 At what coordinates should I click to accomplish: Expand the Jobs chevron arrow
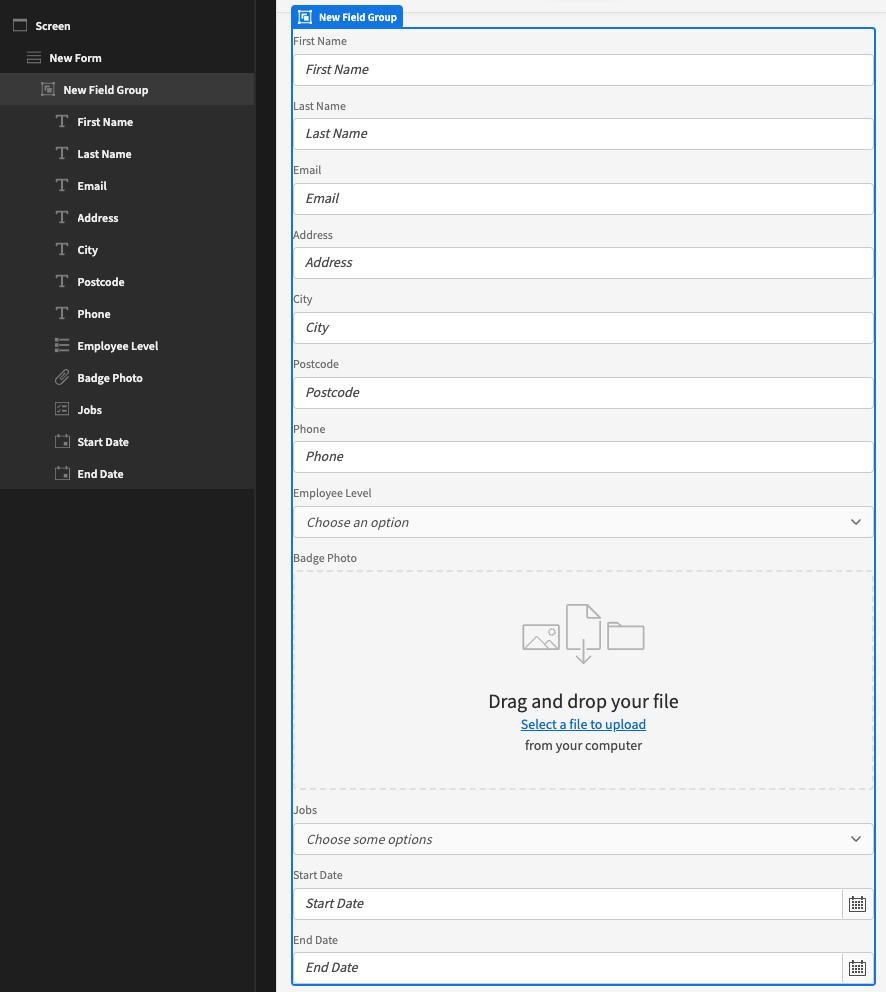[856, 839]
